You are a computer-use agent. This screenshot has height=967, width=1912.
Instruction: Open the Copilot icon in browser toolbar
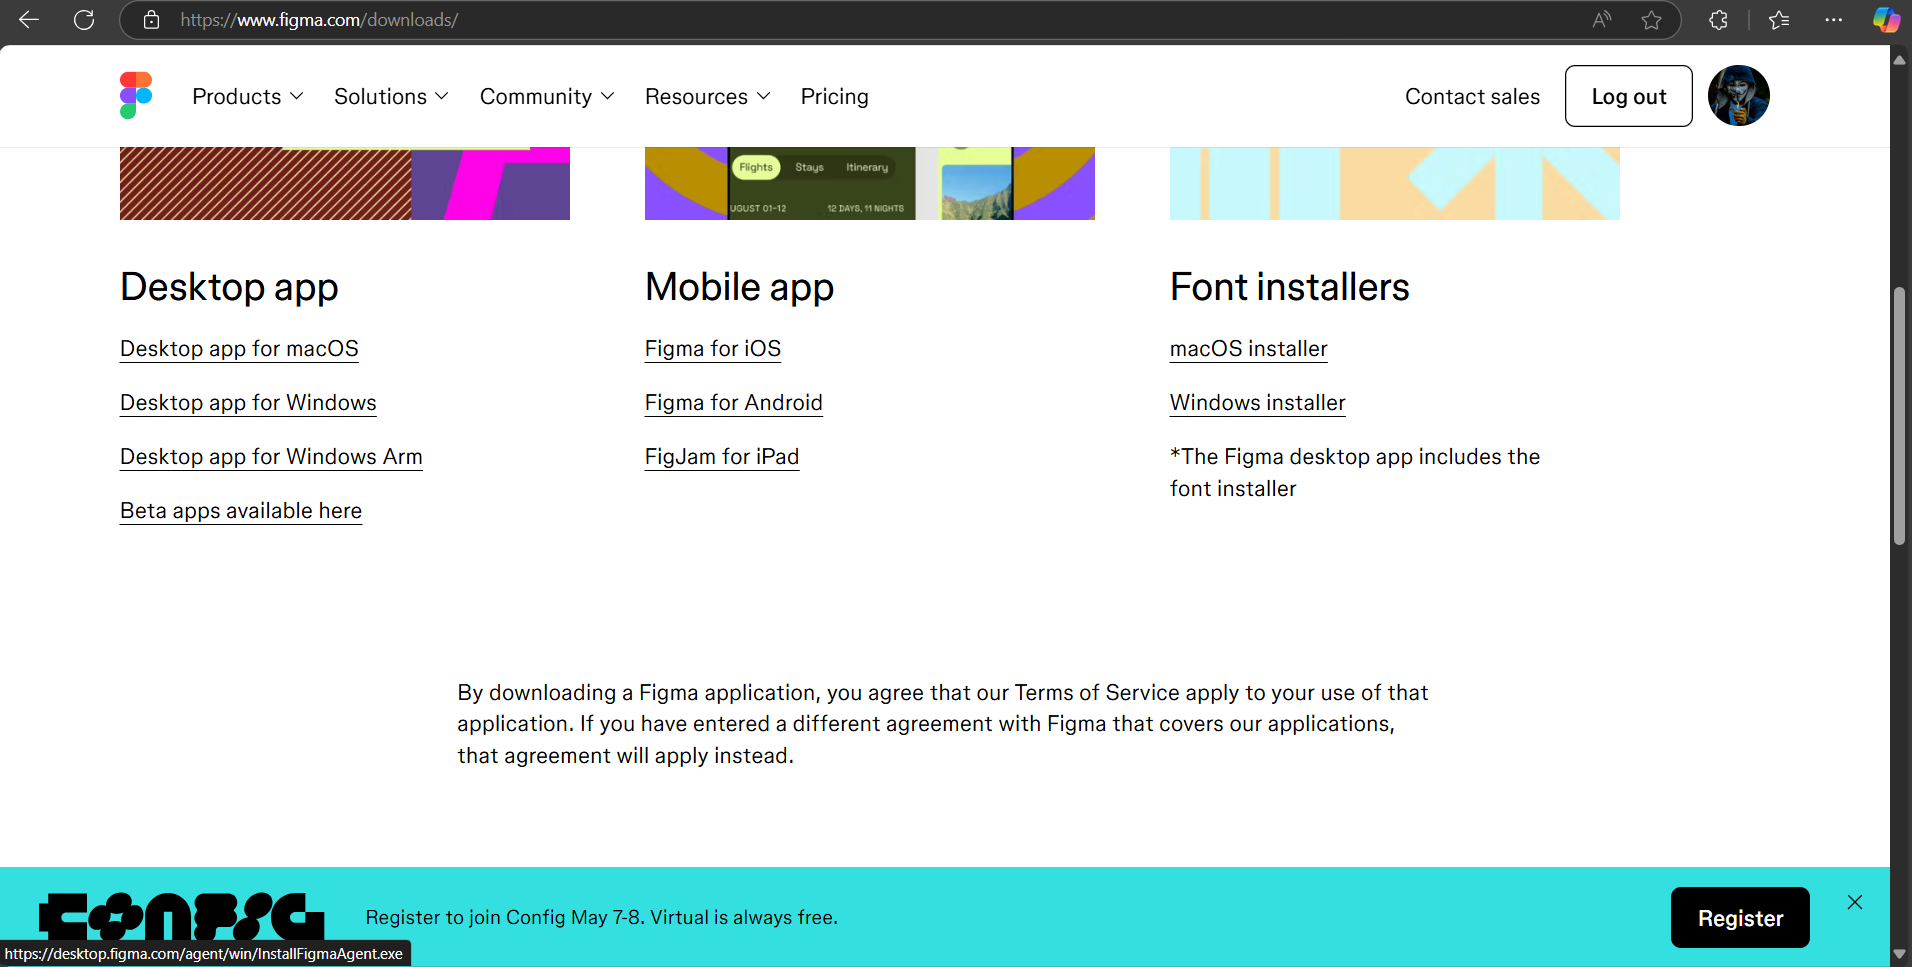pyautogui.click(x=1885, y=20)
